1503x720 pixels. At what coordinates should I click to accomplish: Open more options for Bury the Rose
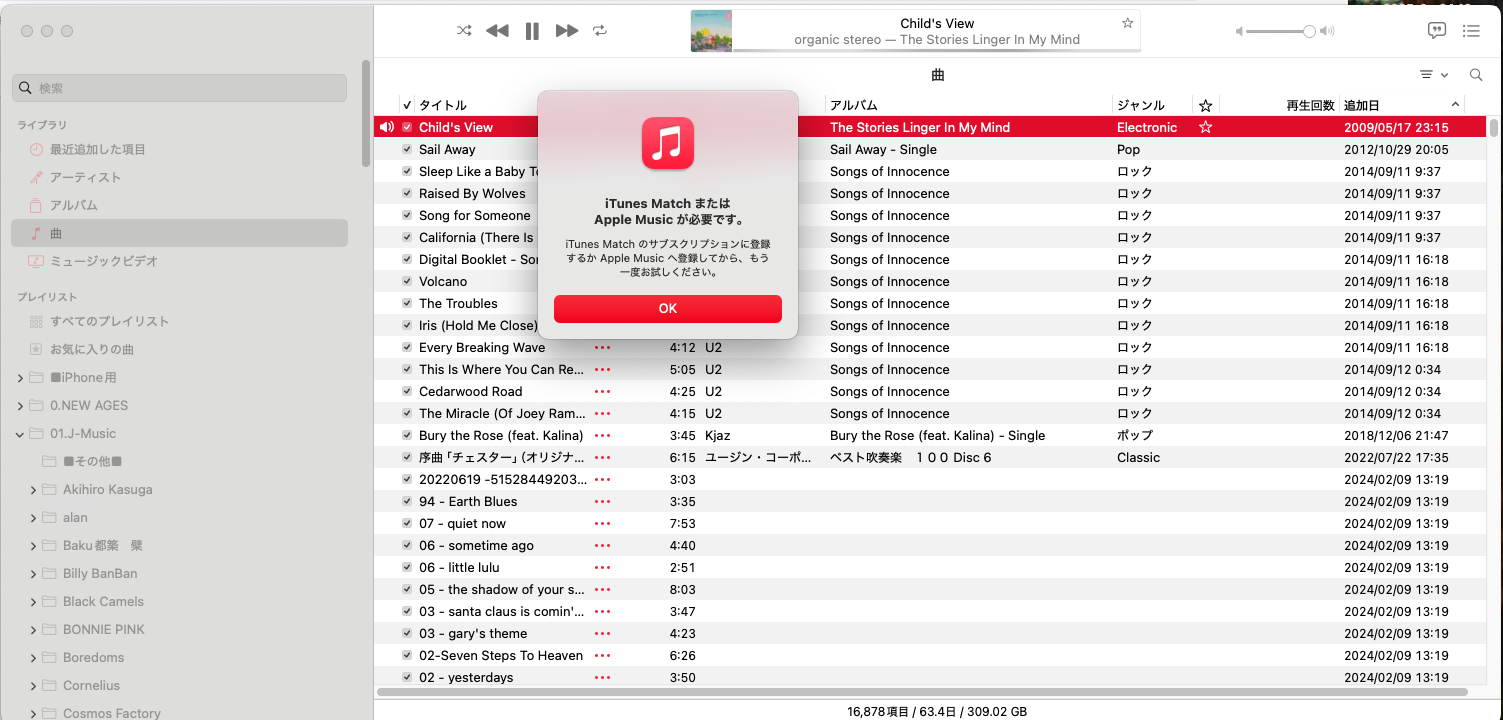(602, 435)
